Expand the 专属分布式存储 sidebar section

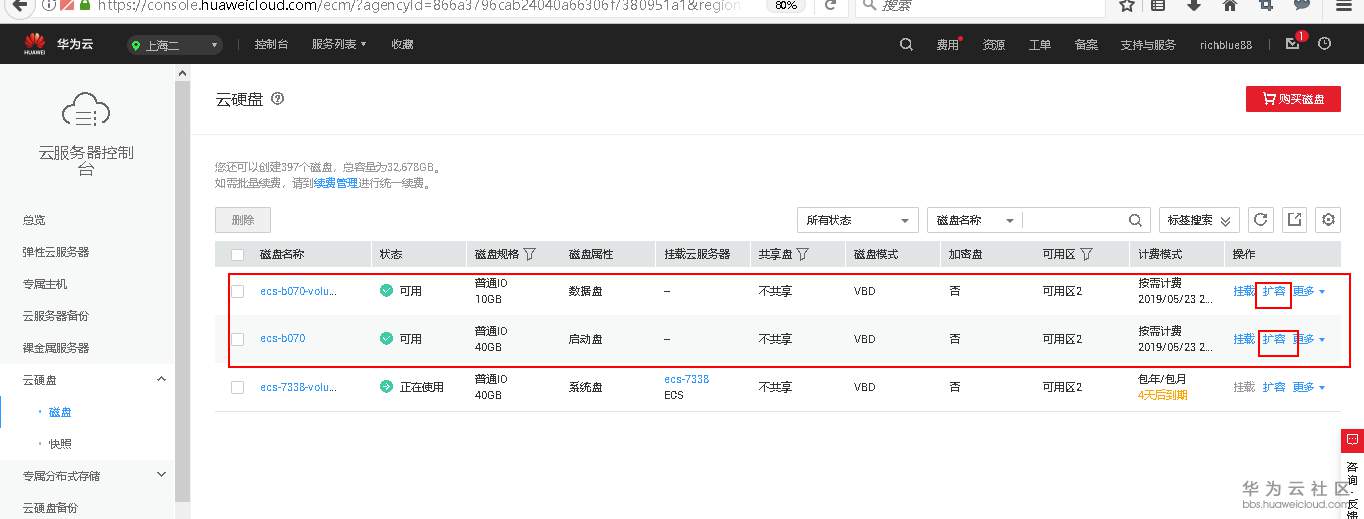click(162, 475)
